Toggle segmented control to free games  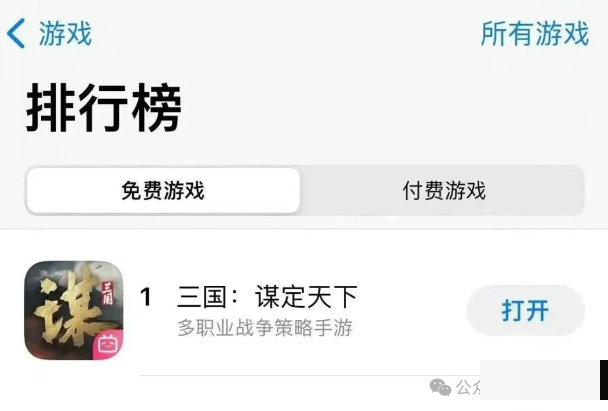163,190
